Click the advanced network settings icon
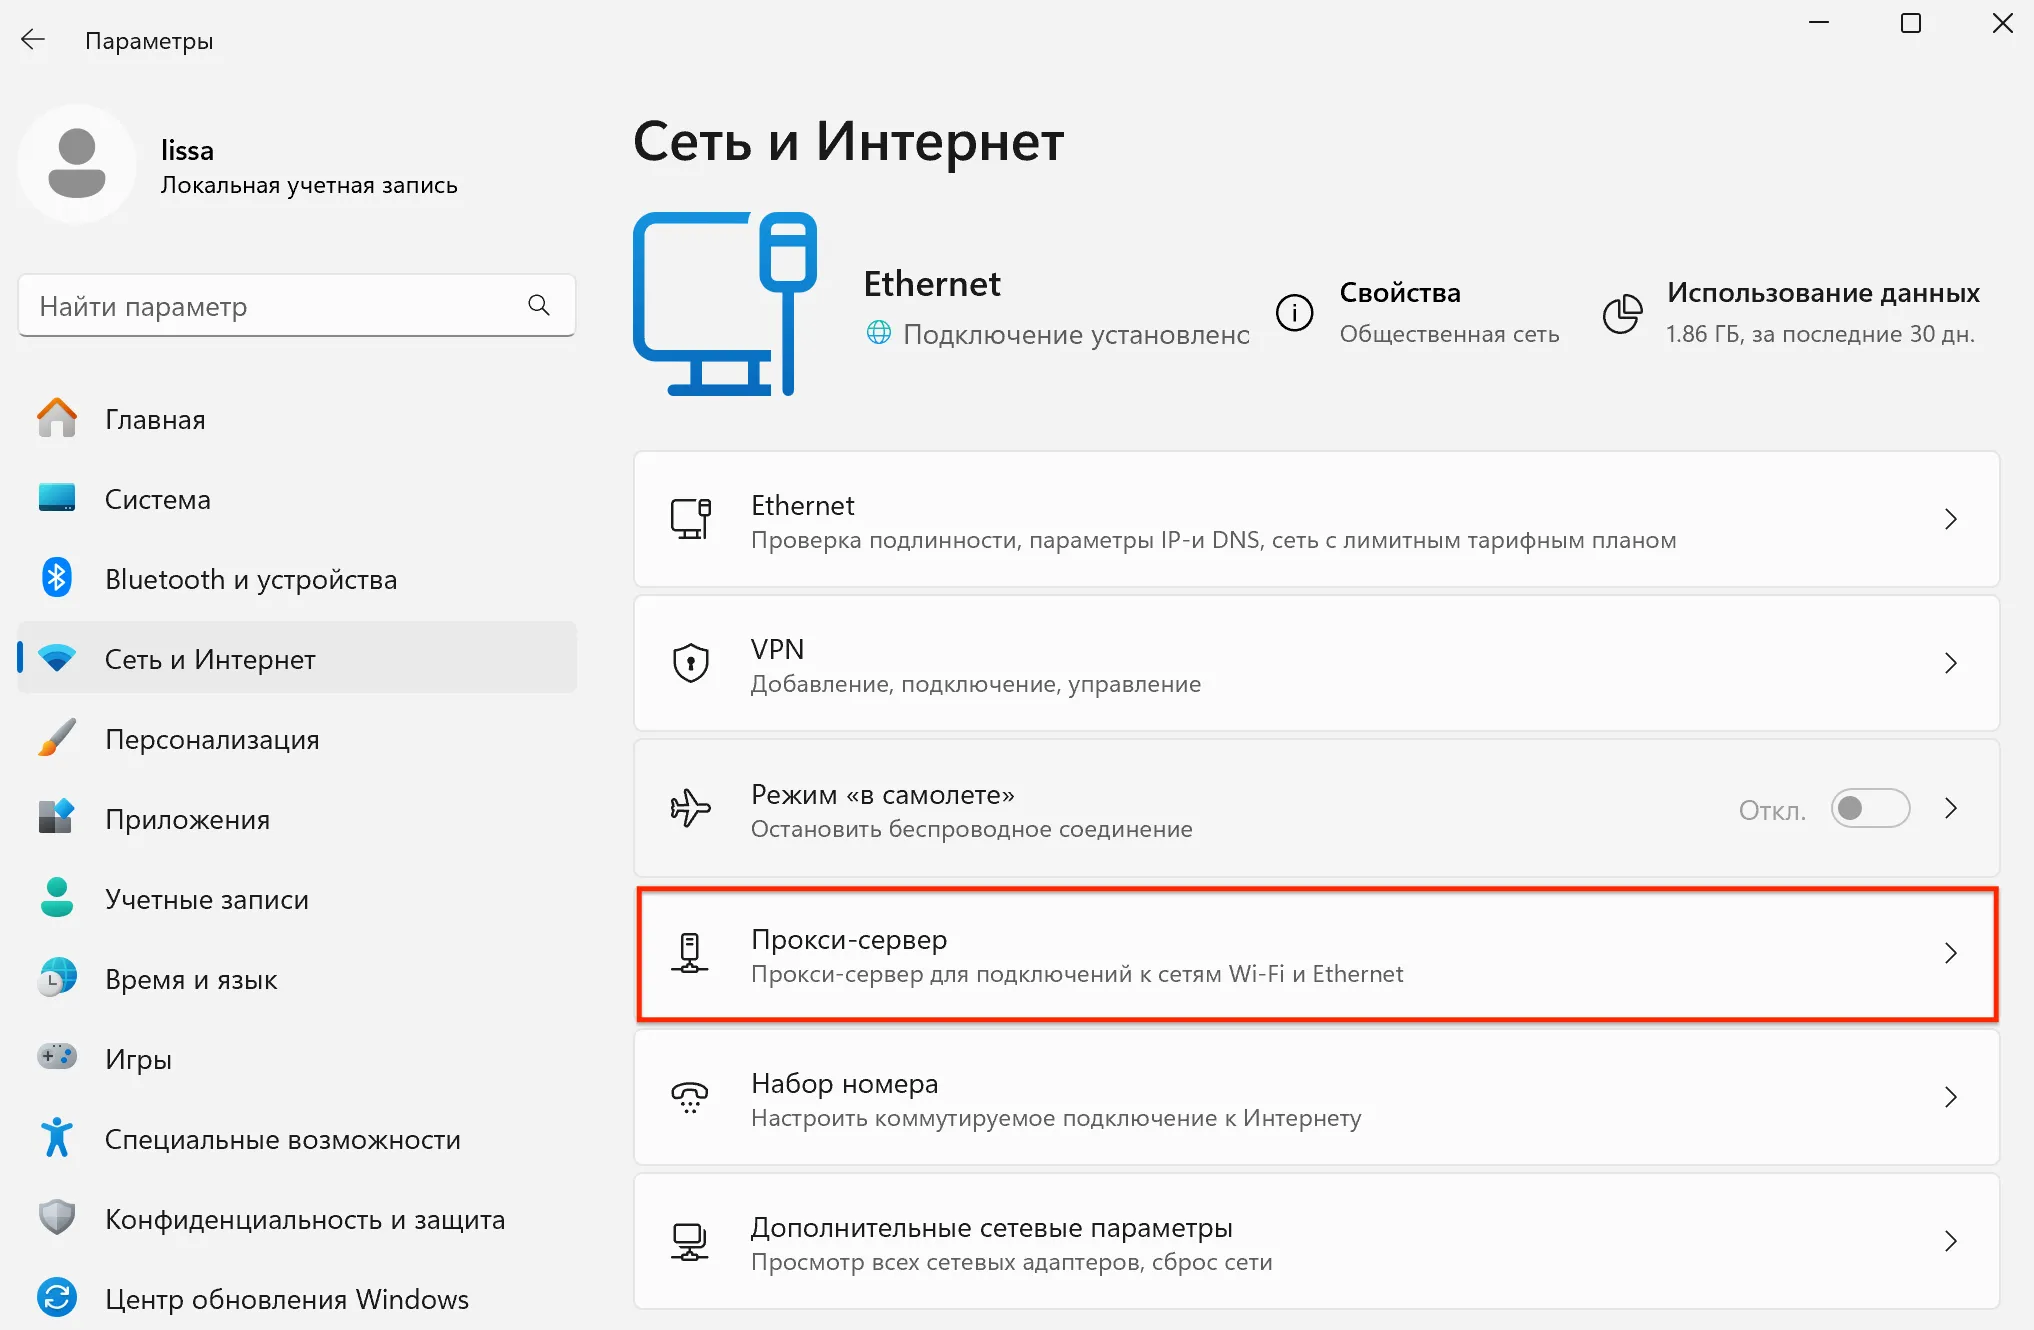The height and width of the screenshot is (1330, 2034). 690,1241
